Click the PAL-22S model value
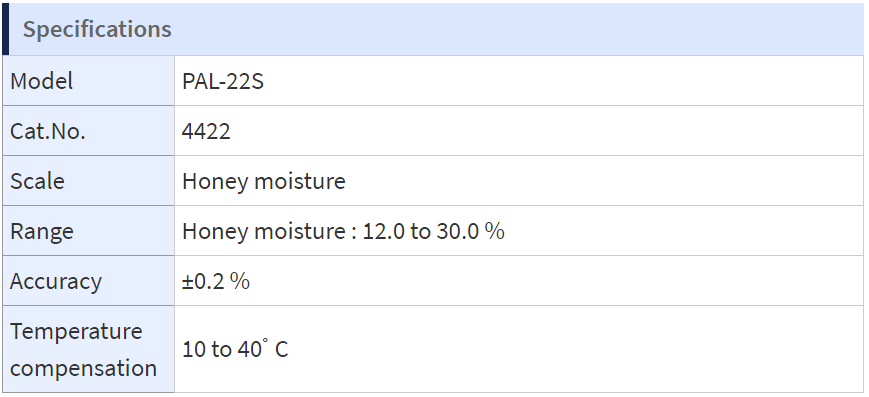 (223, 81)
